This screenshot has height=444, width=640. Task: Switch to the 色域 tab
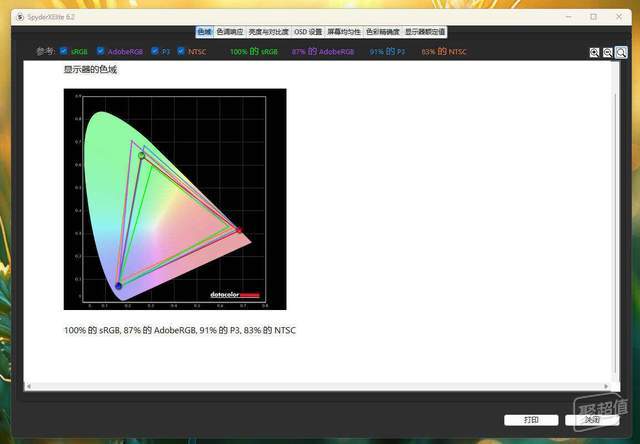[x=204, y=32]
